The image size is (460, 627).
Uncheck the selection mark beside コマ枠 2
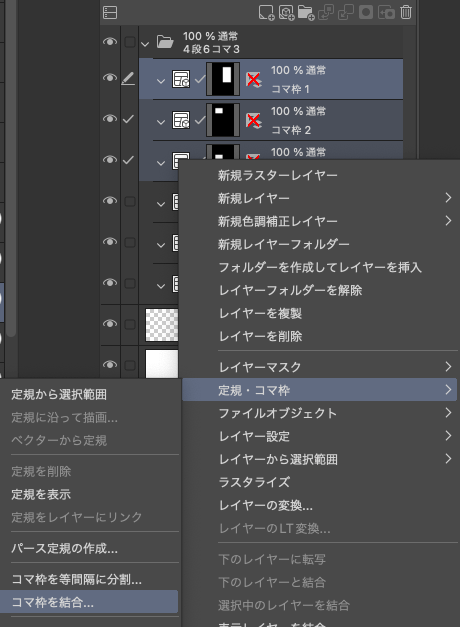pyautogui.click(x=128, y=119)
